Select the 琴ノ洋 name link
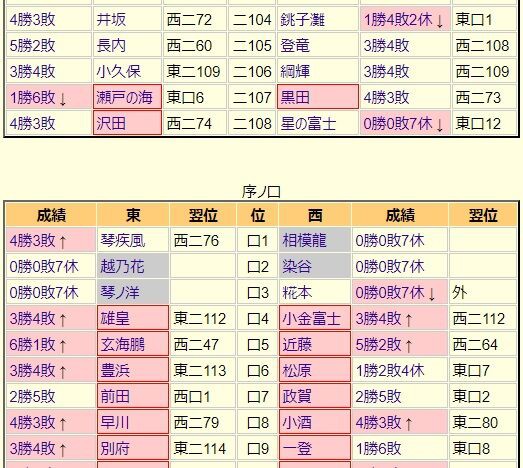Viewport: 523px width, 468px height. pyautogui.click(x=120, y=293)
